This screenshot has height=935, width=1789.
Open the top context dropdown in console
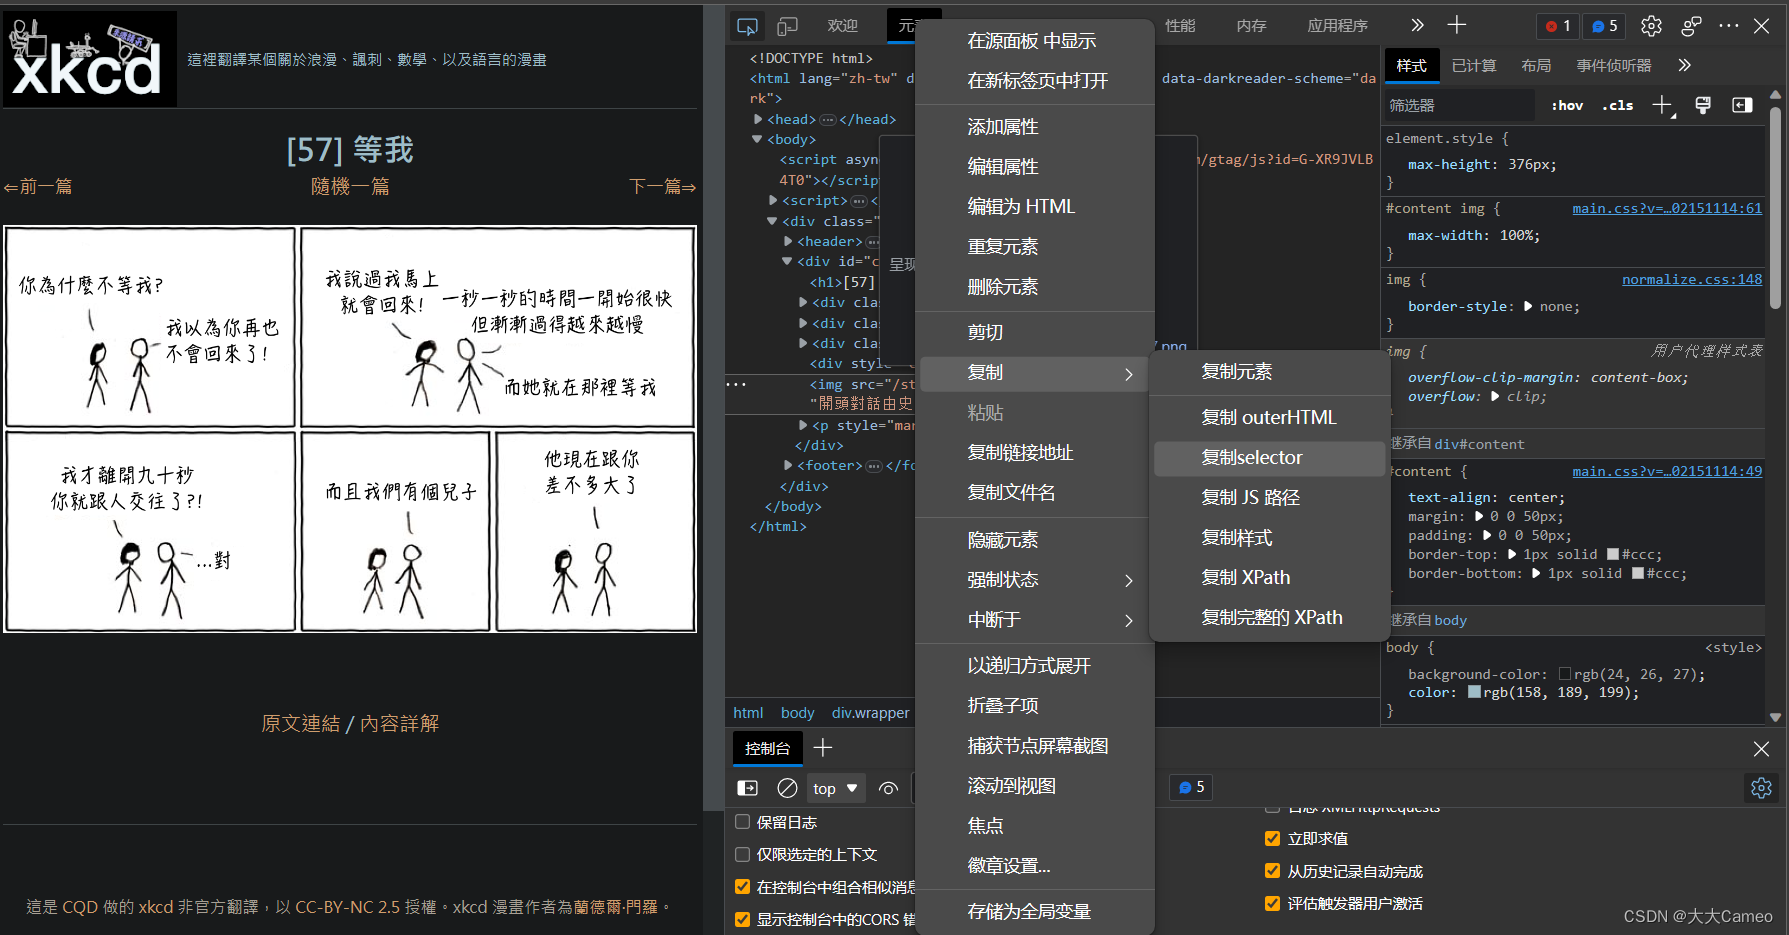click(835, 788)
